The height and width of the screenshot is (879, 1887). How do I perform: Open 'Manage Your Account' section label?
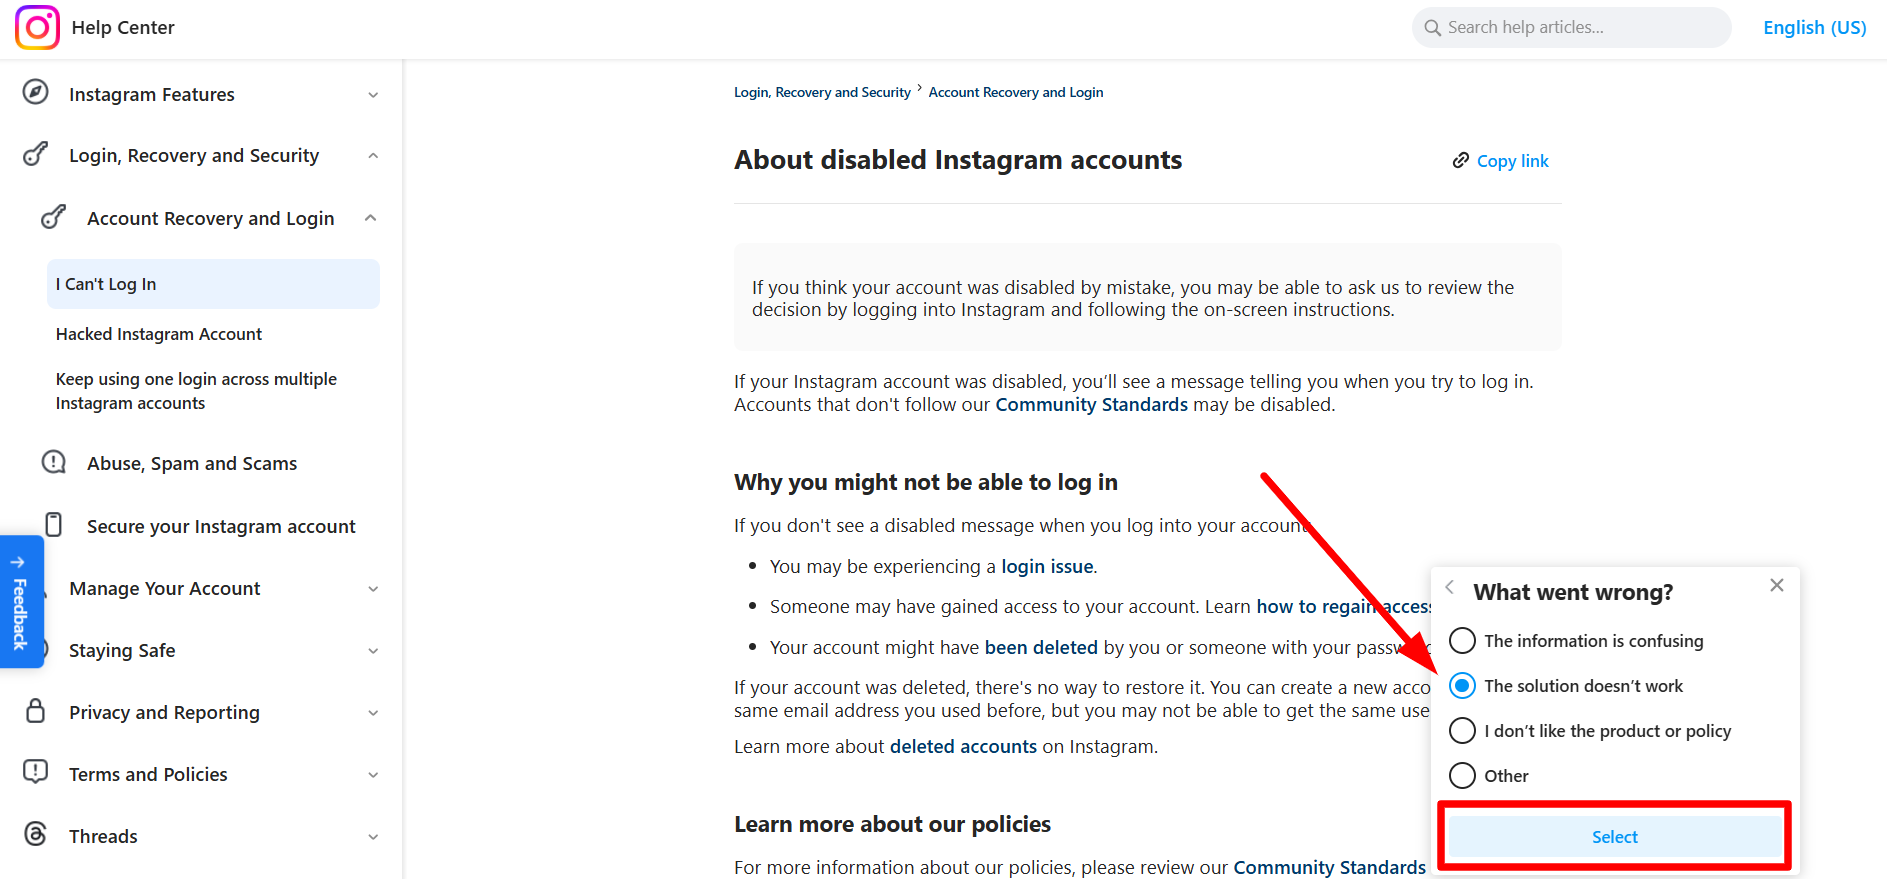[165, 589]
